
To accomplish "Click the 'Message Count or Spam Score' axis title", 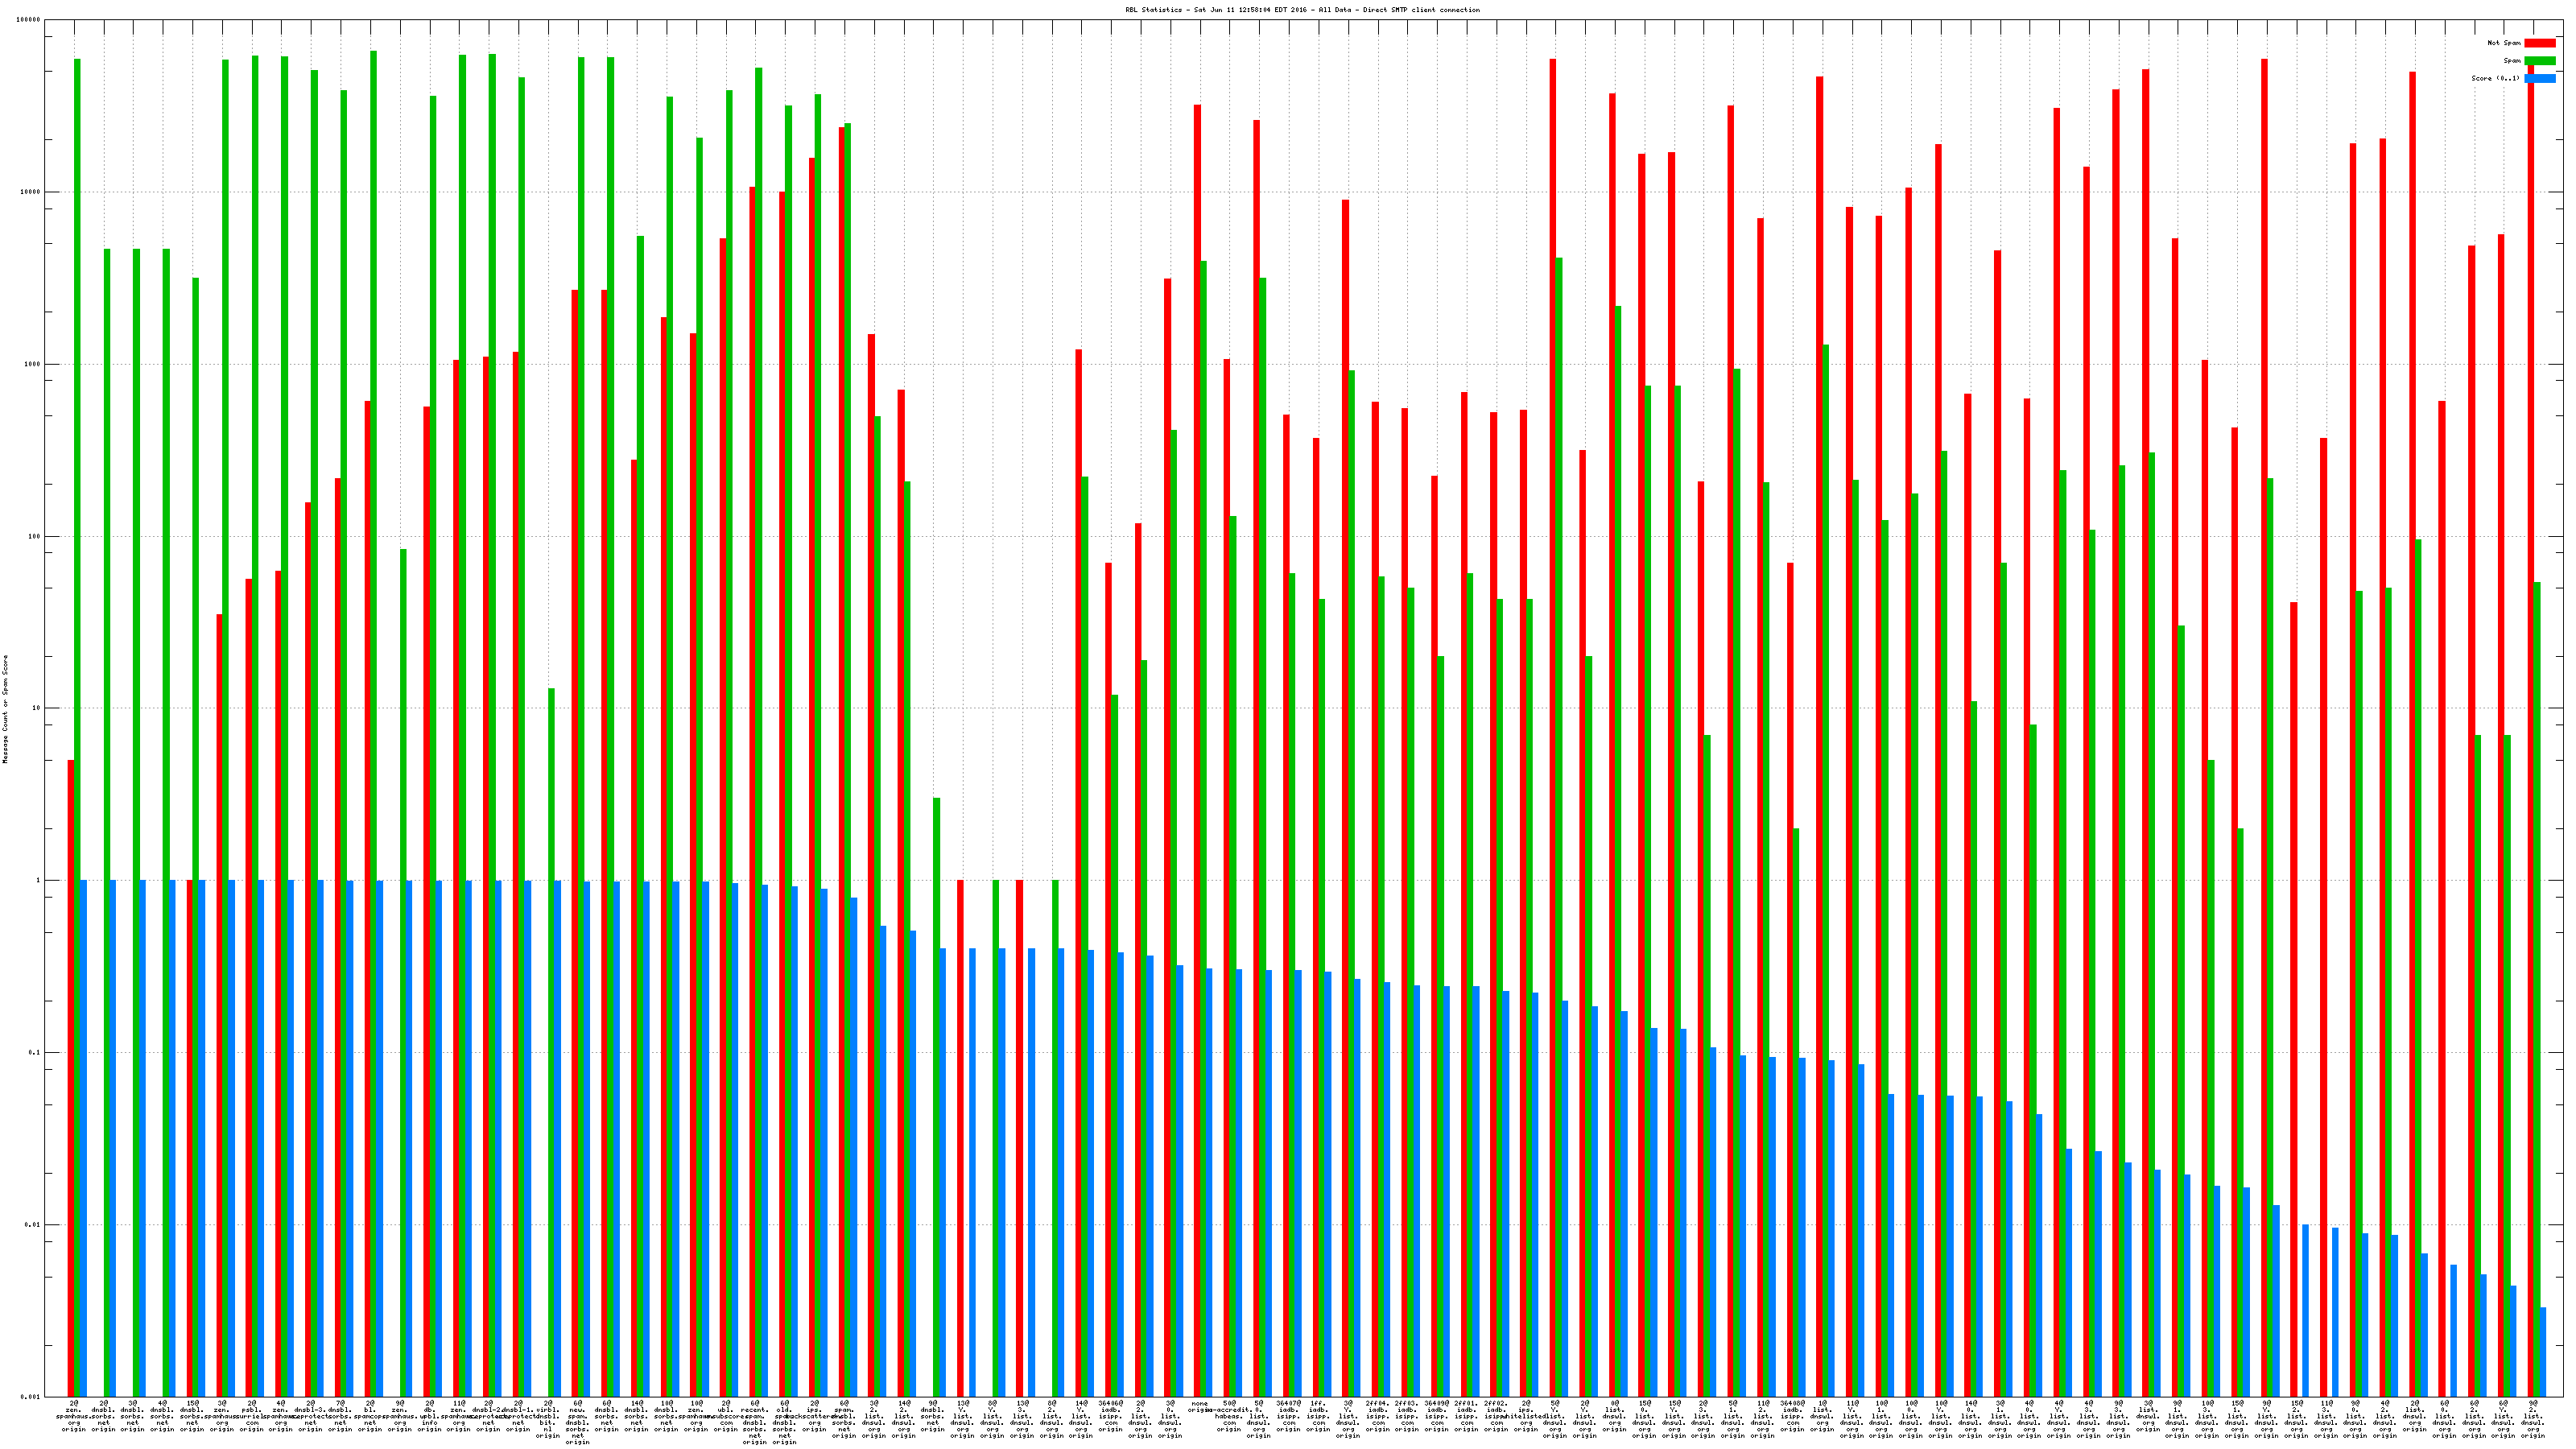I will coord(5,709).
